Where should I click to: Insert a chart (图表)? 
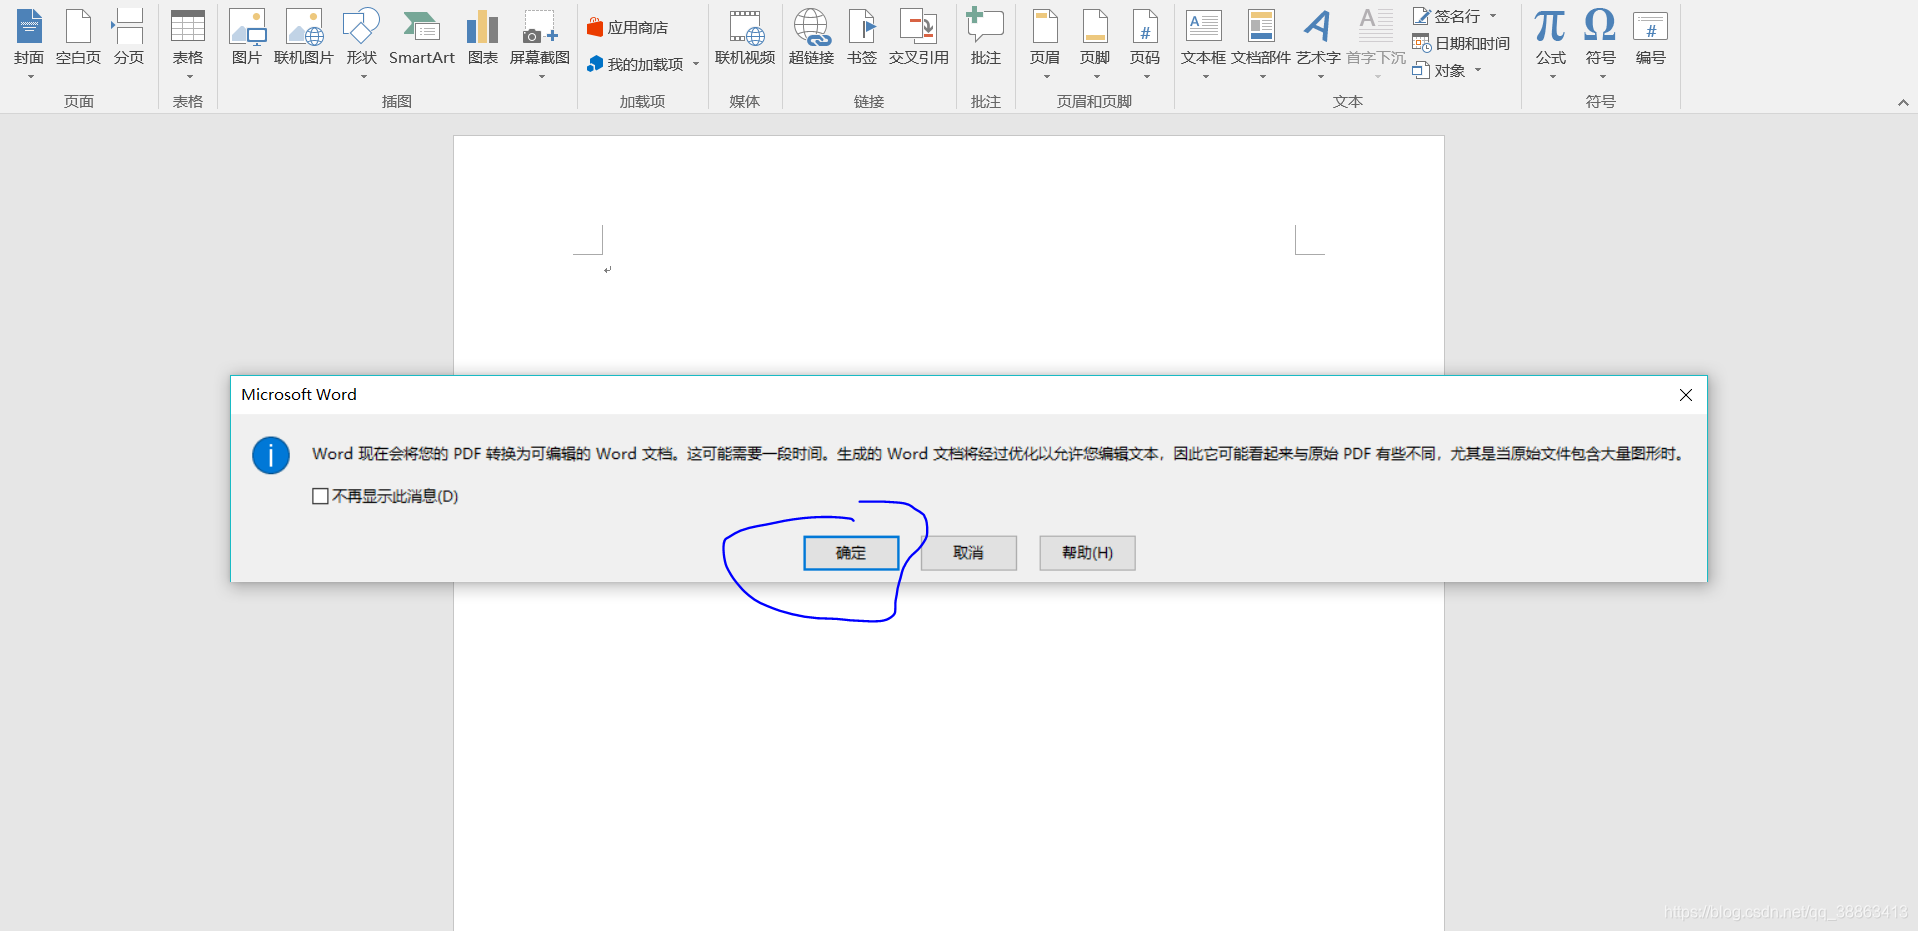[x=483, y=40]
